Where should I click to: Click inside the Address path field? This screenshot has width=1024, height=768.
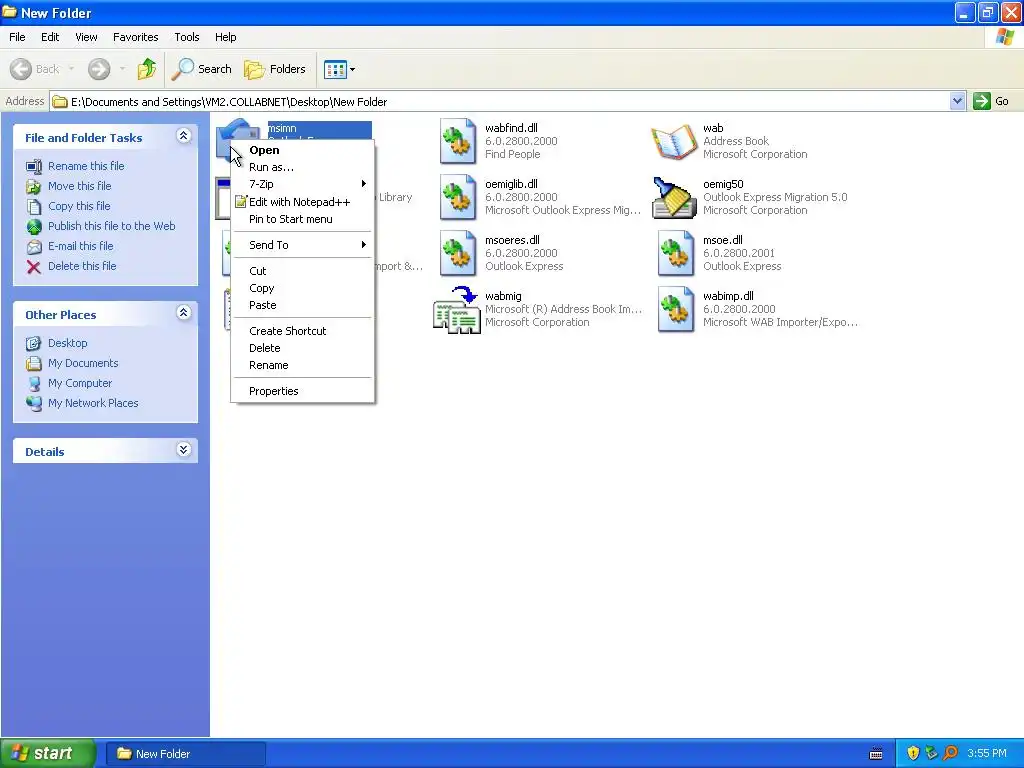pyautogui.click(x=500, y=101)
